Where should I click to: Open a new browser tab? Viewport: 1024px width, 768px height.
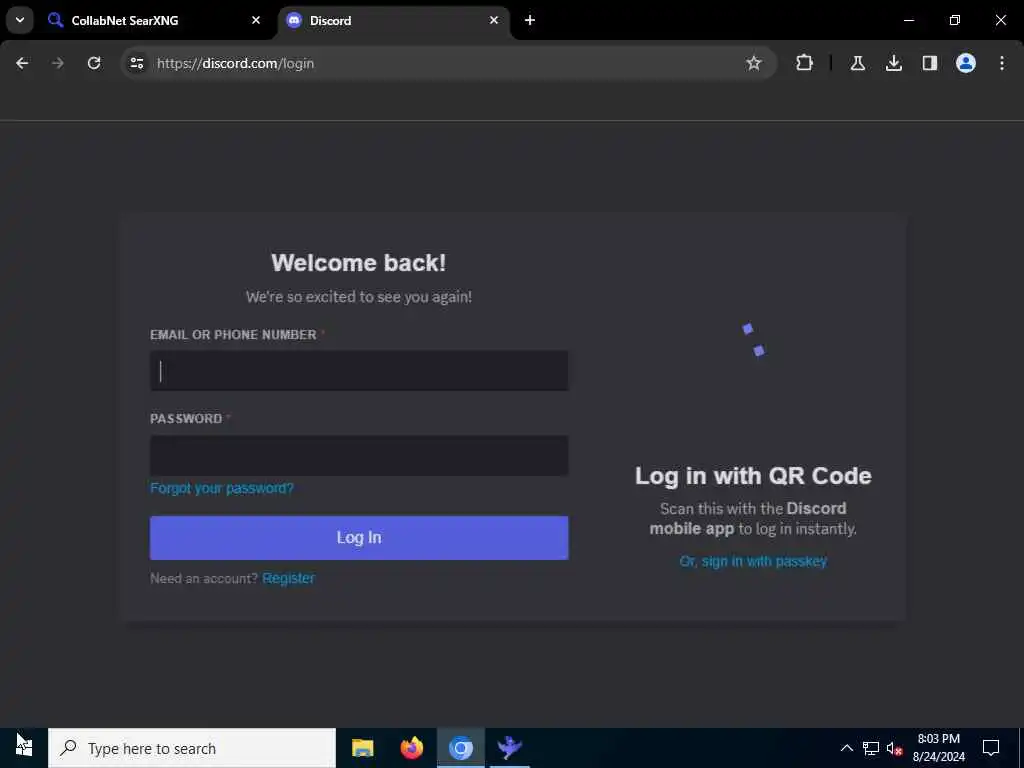pos(530,20)
